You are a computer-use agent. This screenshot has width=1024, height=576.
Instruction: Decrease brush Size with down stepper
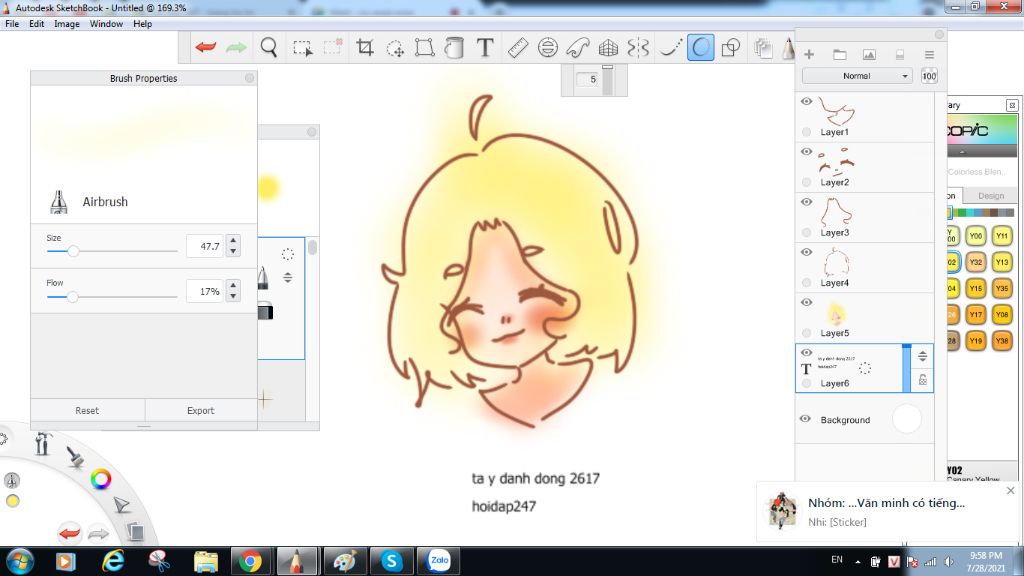pyautogui.click(x=233, y=251)
